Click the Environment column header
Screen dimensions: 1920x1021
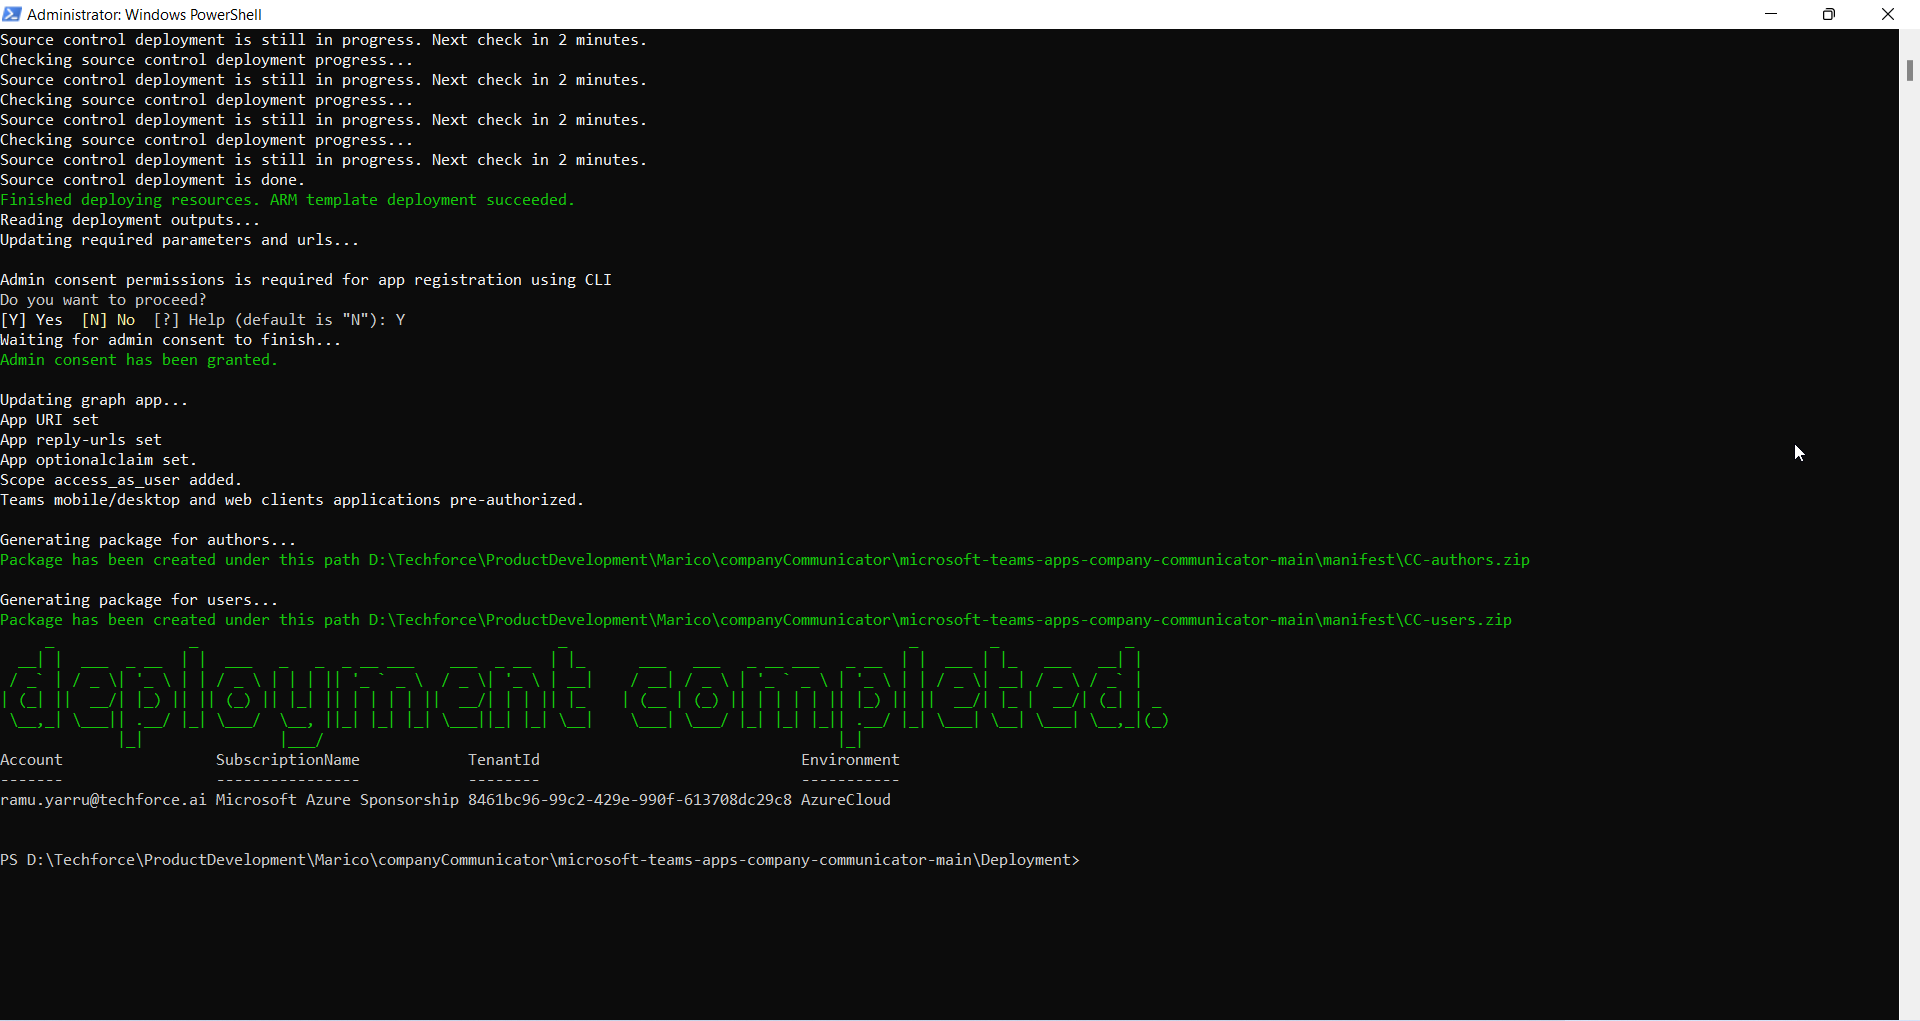(849, 760)
